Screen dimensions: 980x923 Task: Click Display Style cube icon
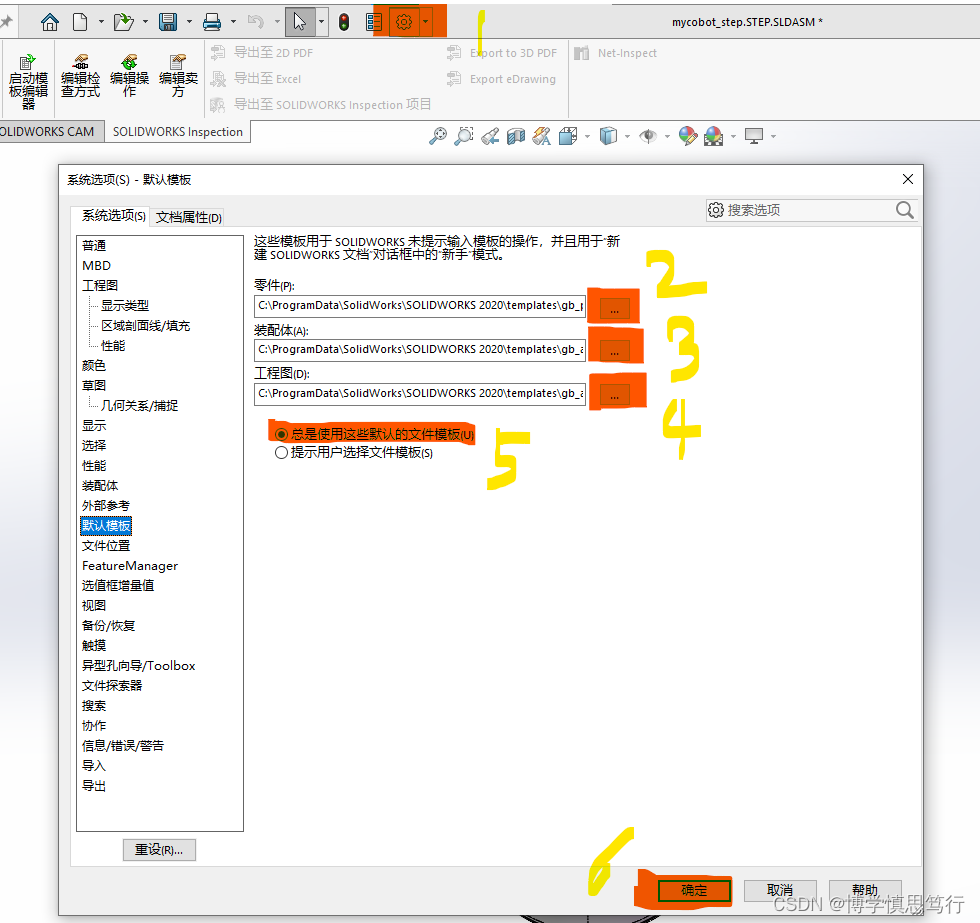point(608,136)
